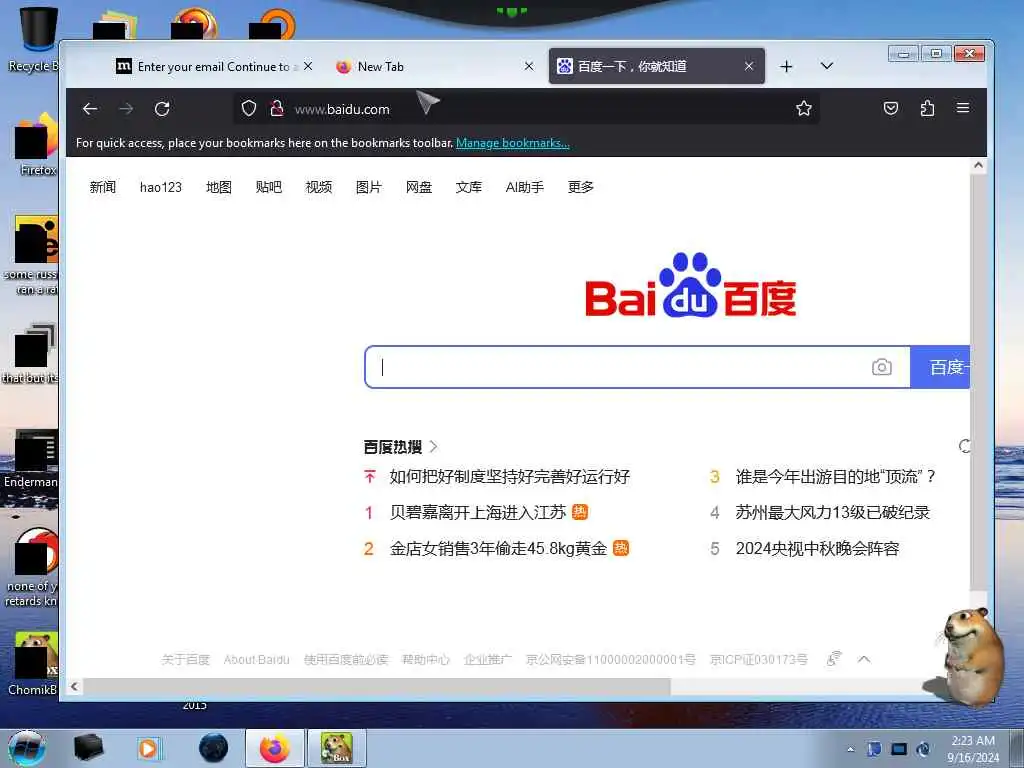Screen dimensions: 1024x768
Task: Open Firefox hamburger application menu
Action: (963, 108)
